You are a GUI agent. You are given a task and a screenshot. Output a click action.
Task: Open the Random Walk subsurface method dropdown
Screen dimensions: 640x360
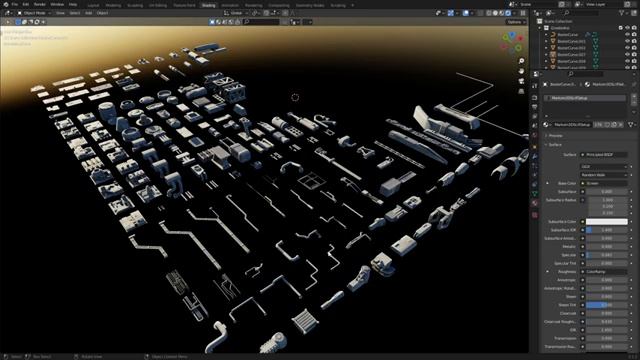pyautogui.click(x=604, y=175)
